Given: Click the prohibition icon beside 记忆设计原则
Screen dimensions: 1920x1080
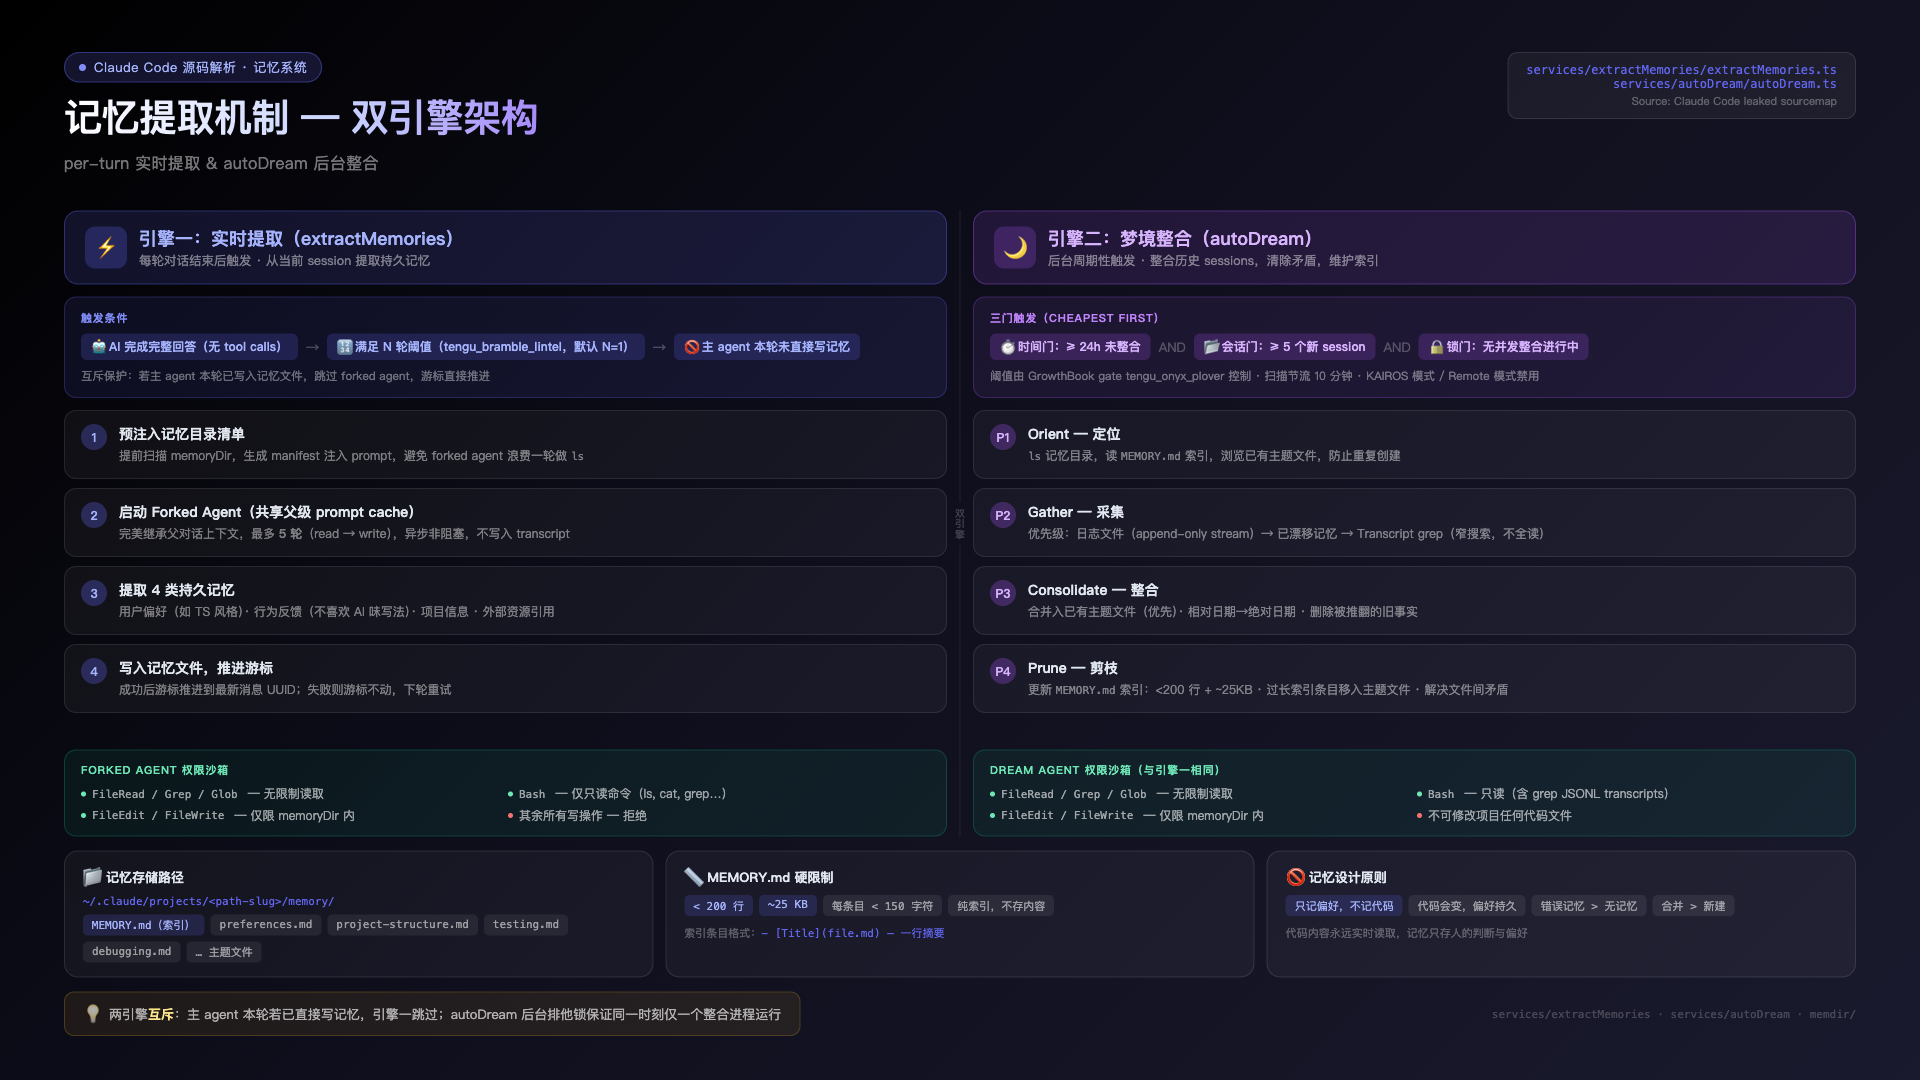Looking at the screenshot, I should [x=1295, y=877].
